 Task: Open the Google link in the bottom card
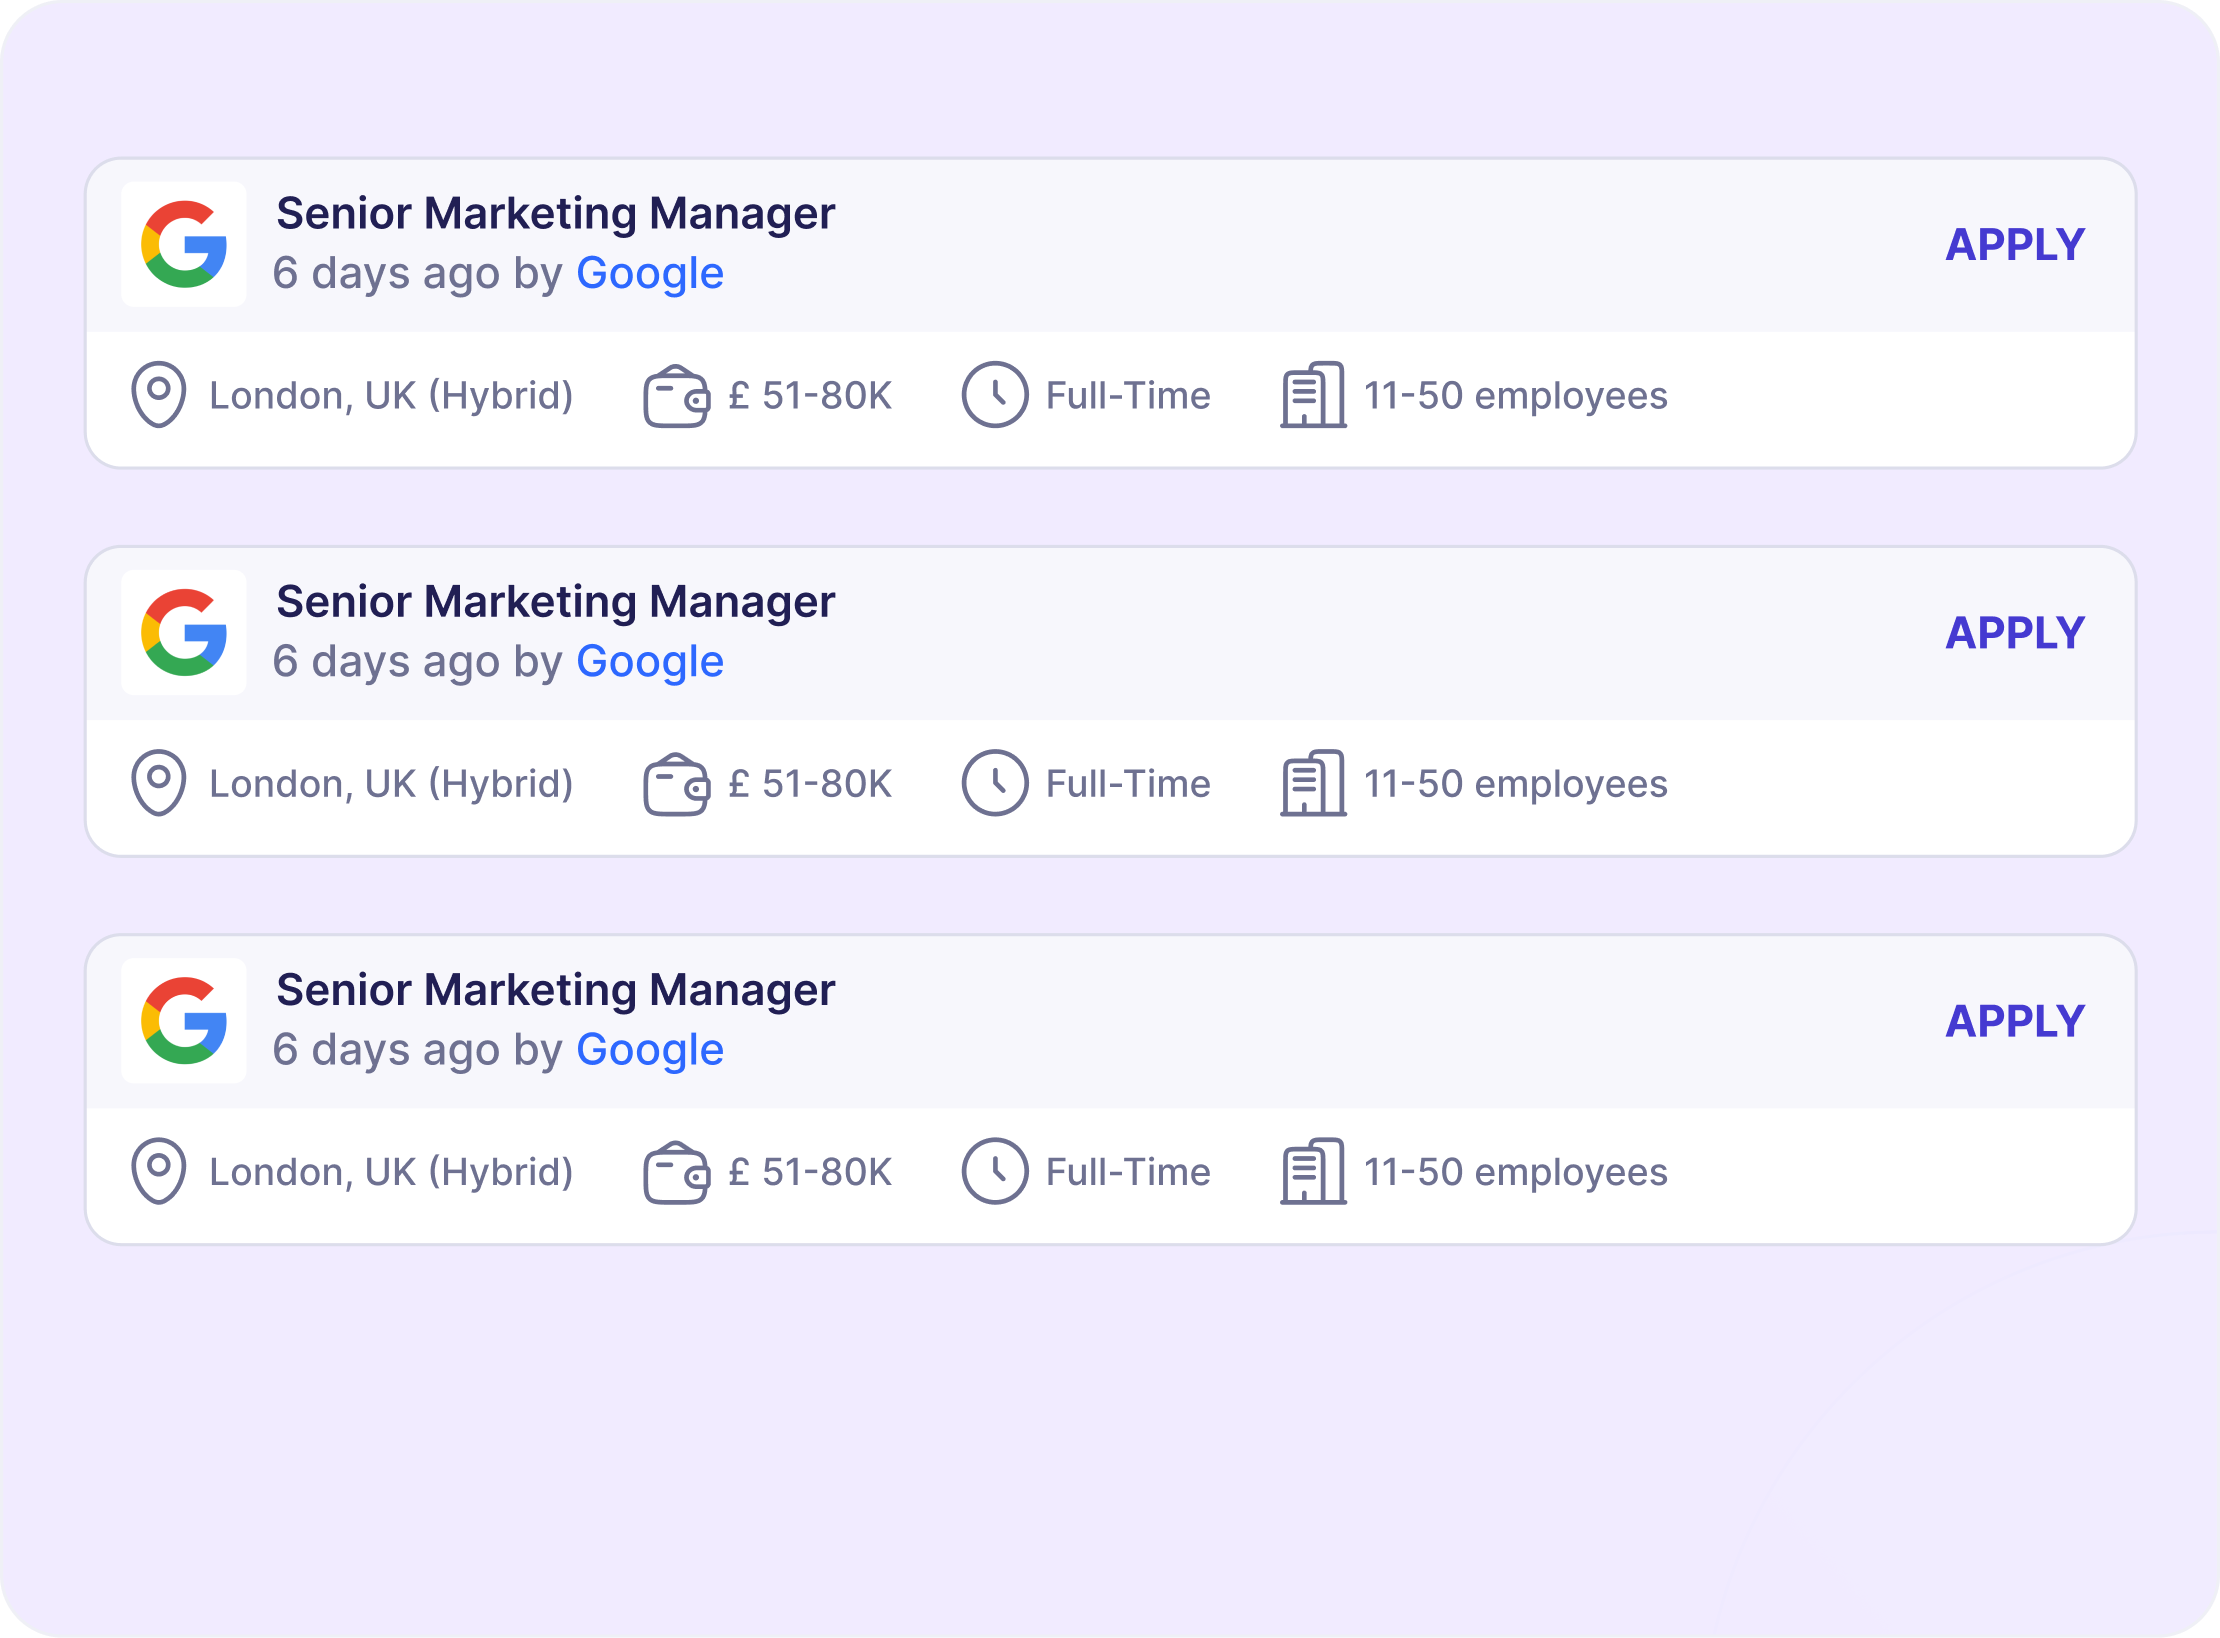click(x=650, y=1050)
